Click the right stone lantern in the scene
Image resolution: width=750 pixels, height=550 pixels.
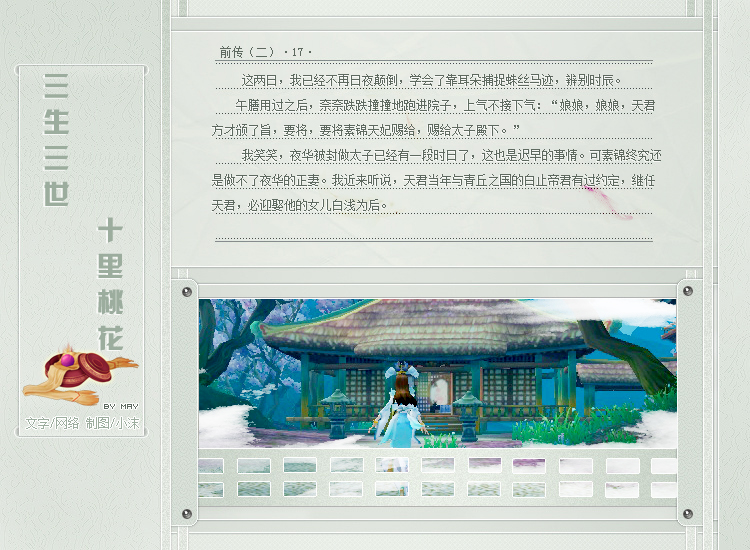[x=467, y=410]
